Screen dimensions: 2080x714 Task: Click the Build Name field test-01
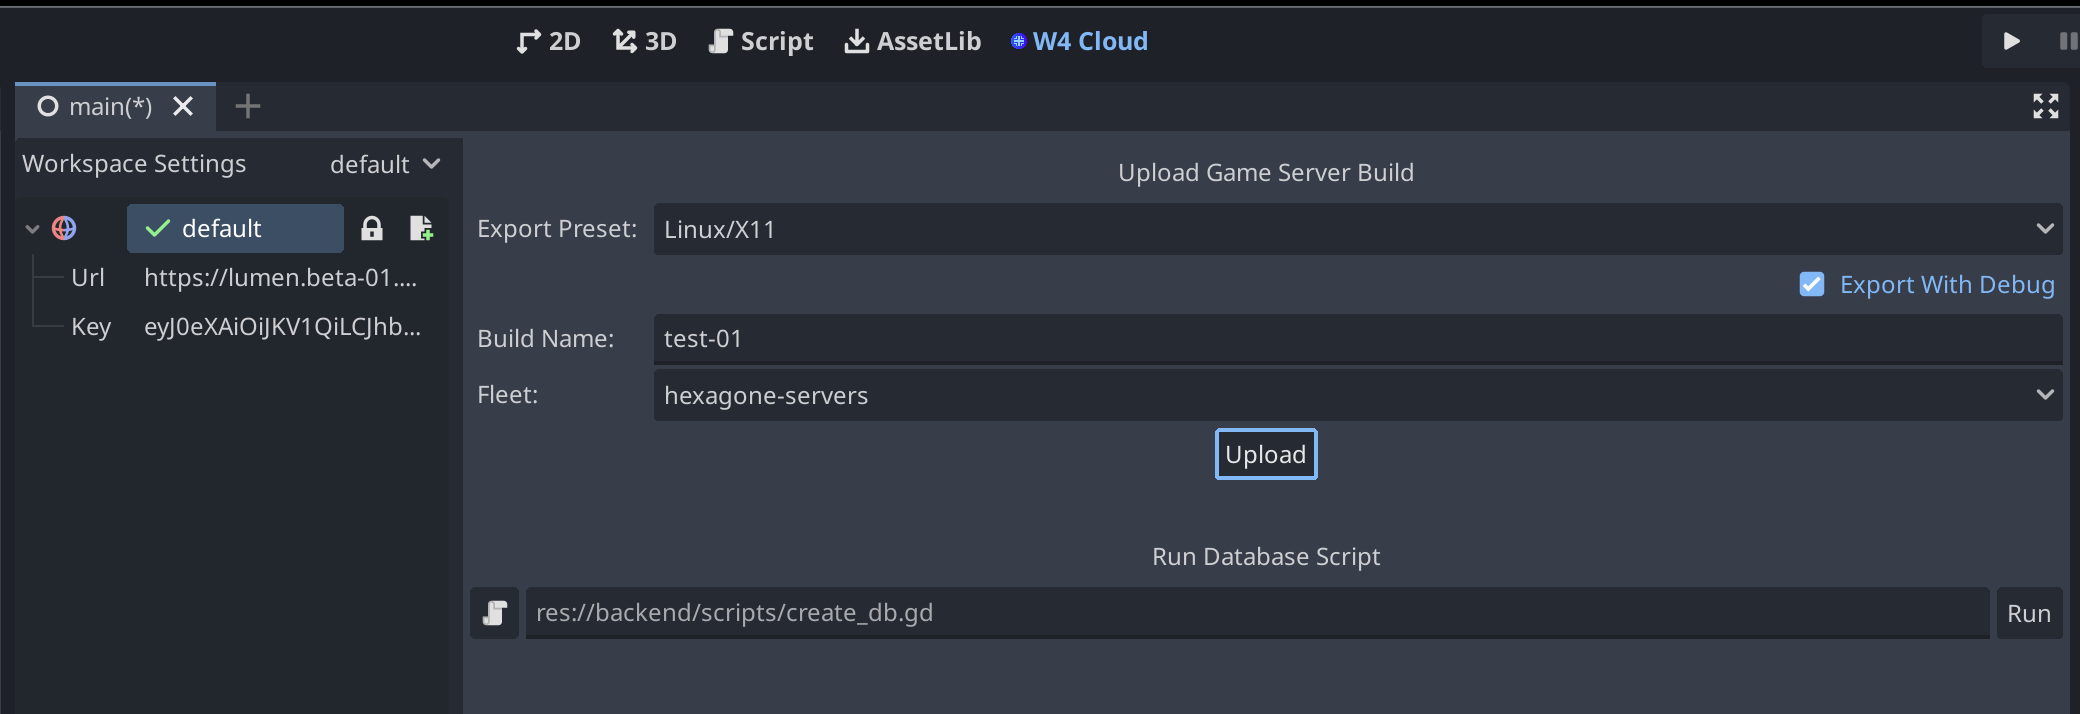point(1357,339)
